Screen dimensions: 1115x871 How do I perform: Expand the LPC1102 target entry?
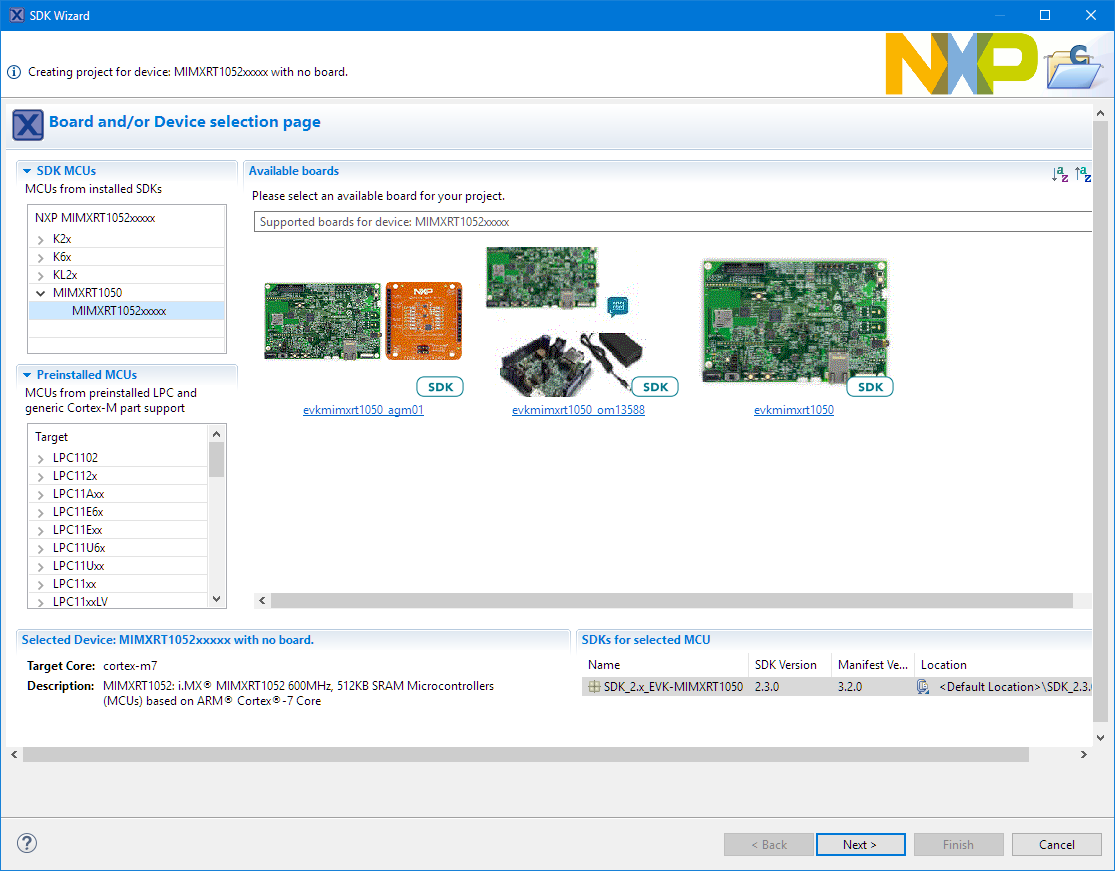pyautogui.click(x=41, y=459)
